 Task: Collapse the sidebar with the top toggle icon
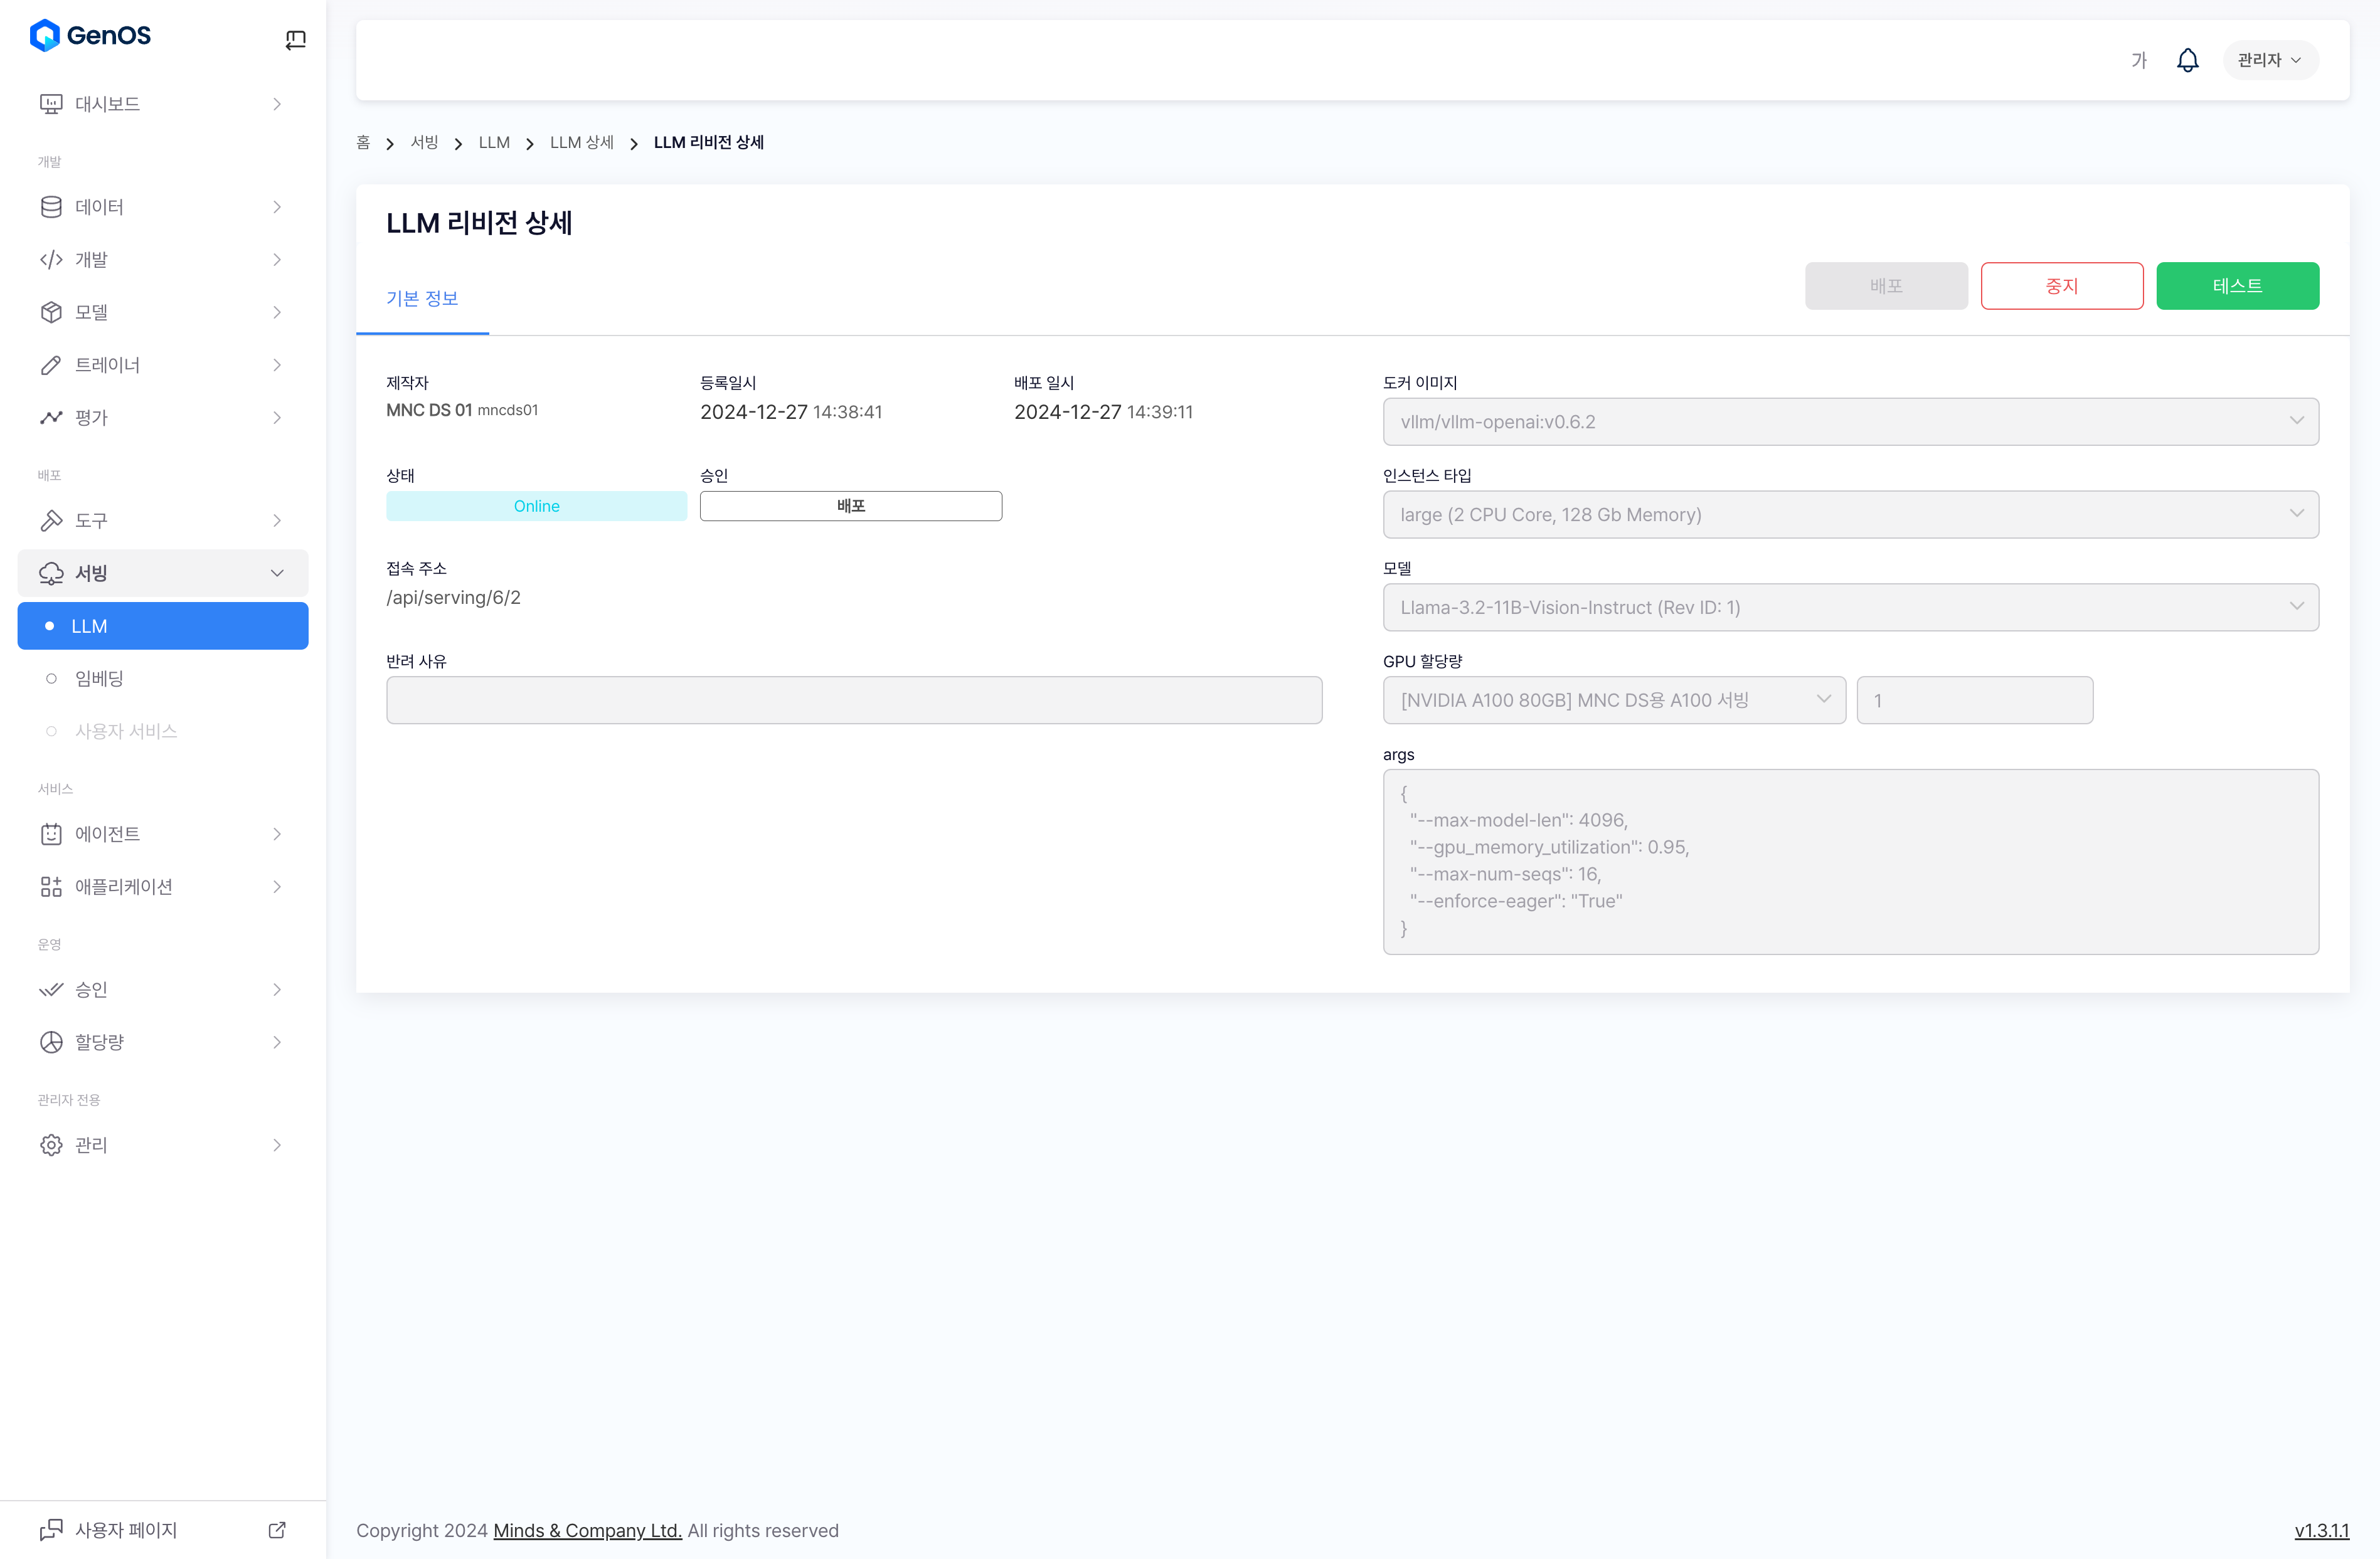[x=295, y=40]
